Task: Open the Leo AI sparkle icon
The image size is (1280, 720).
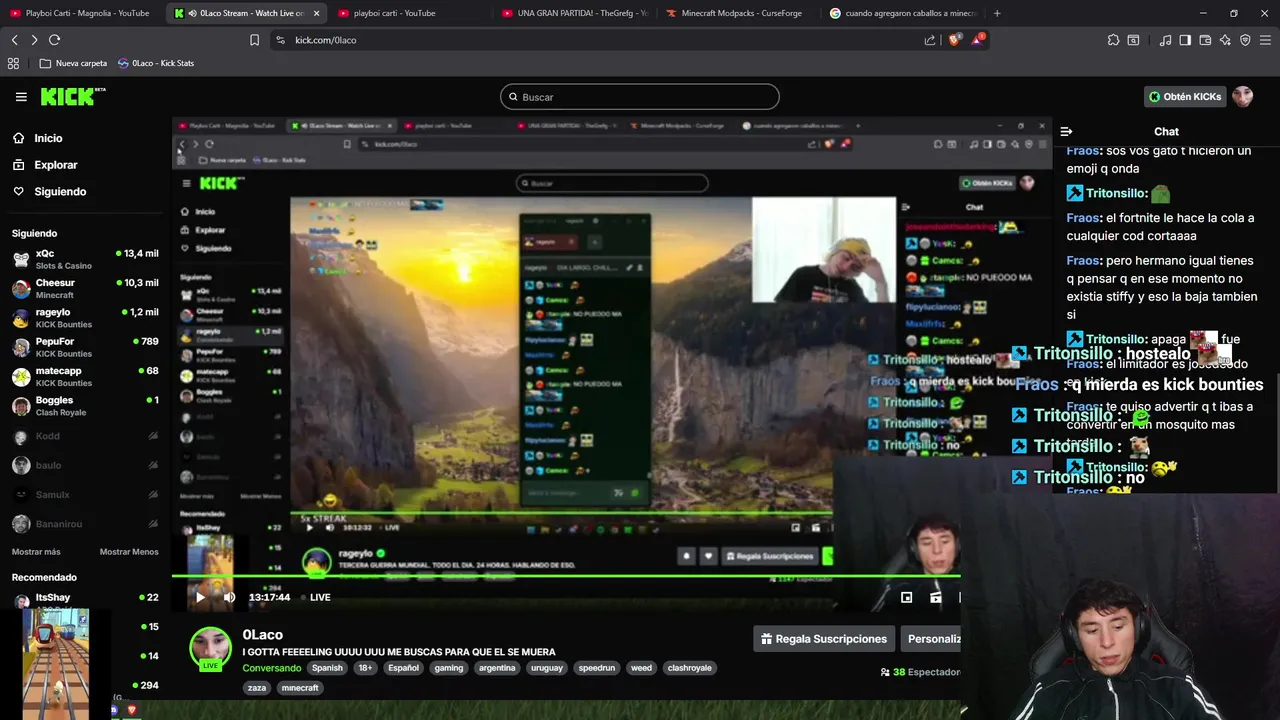Action: 1225,40
